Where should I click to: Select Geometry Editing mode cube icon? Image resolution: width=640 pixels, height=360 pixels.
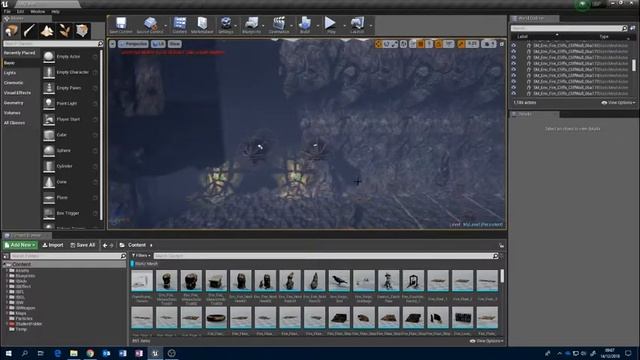point(82,31)
